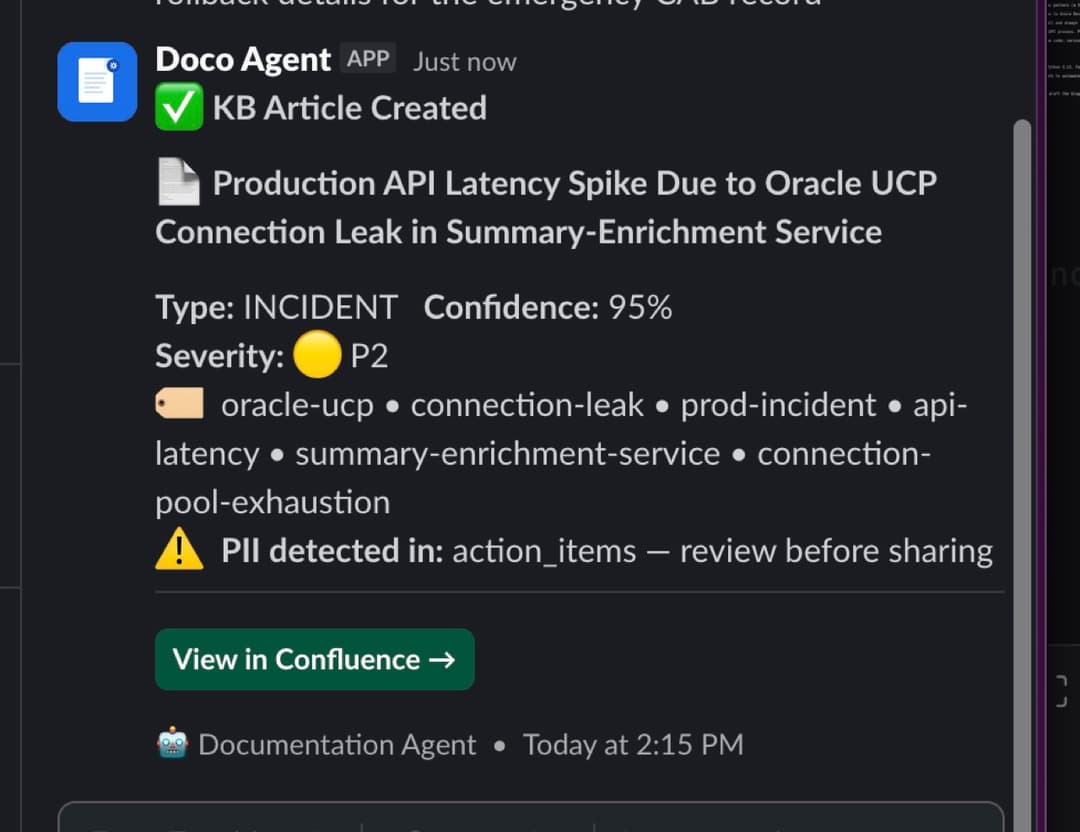Click the 'prod-incident' tag

point(778,405)
